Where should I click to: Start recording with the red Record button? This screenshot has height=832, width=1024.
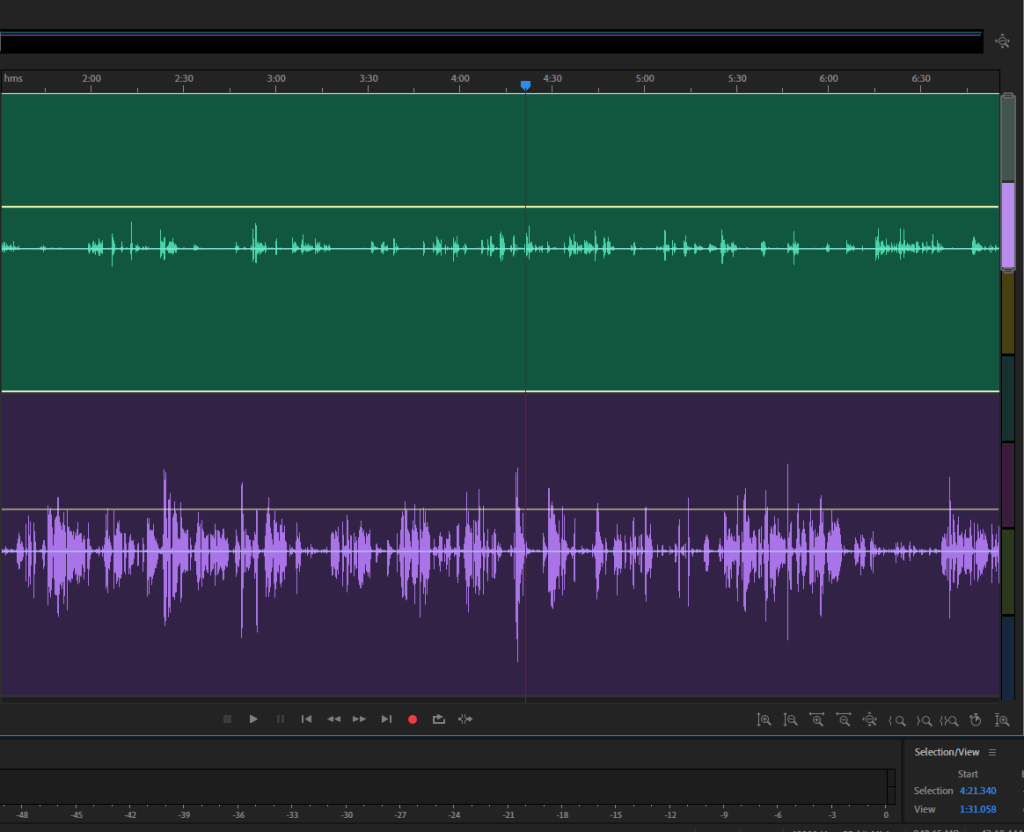coord(412,719)
